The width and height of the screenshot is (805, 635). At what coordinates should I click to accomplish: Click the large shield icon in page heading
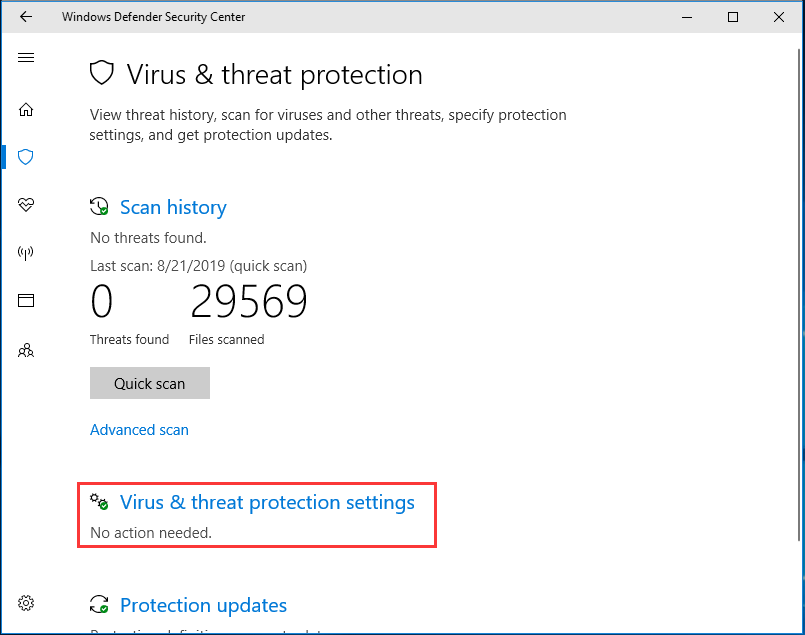(x=102, y=74)
